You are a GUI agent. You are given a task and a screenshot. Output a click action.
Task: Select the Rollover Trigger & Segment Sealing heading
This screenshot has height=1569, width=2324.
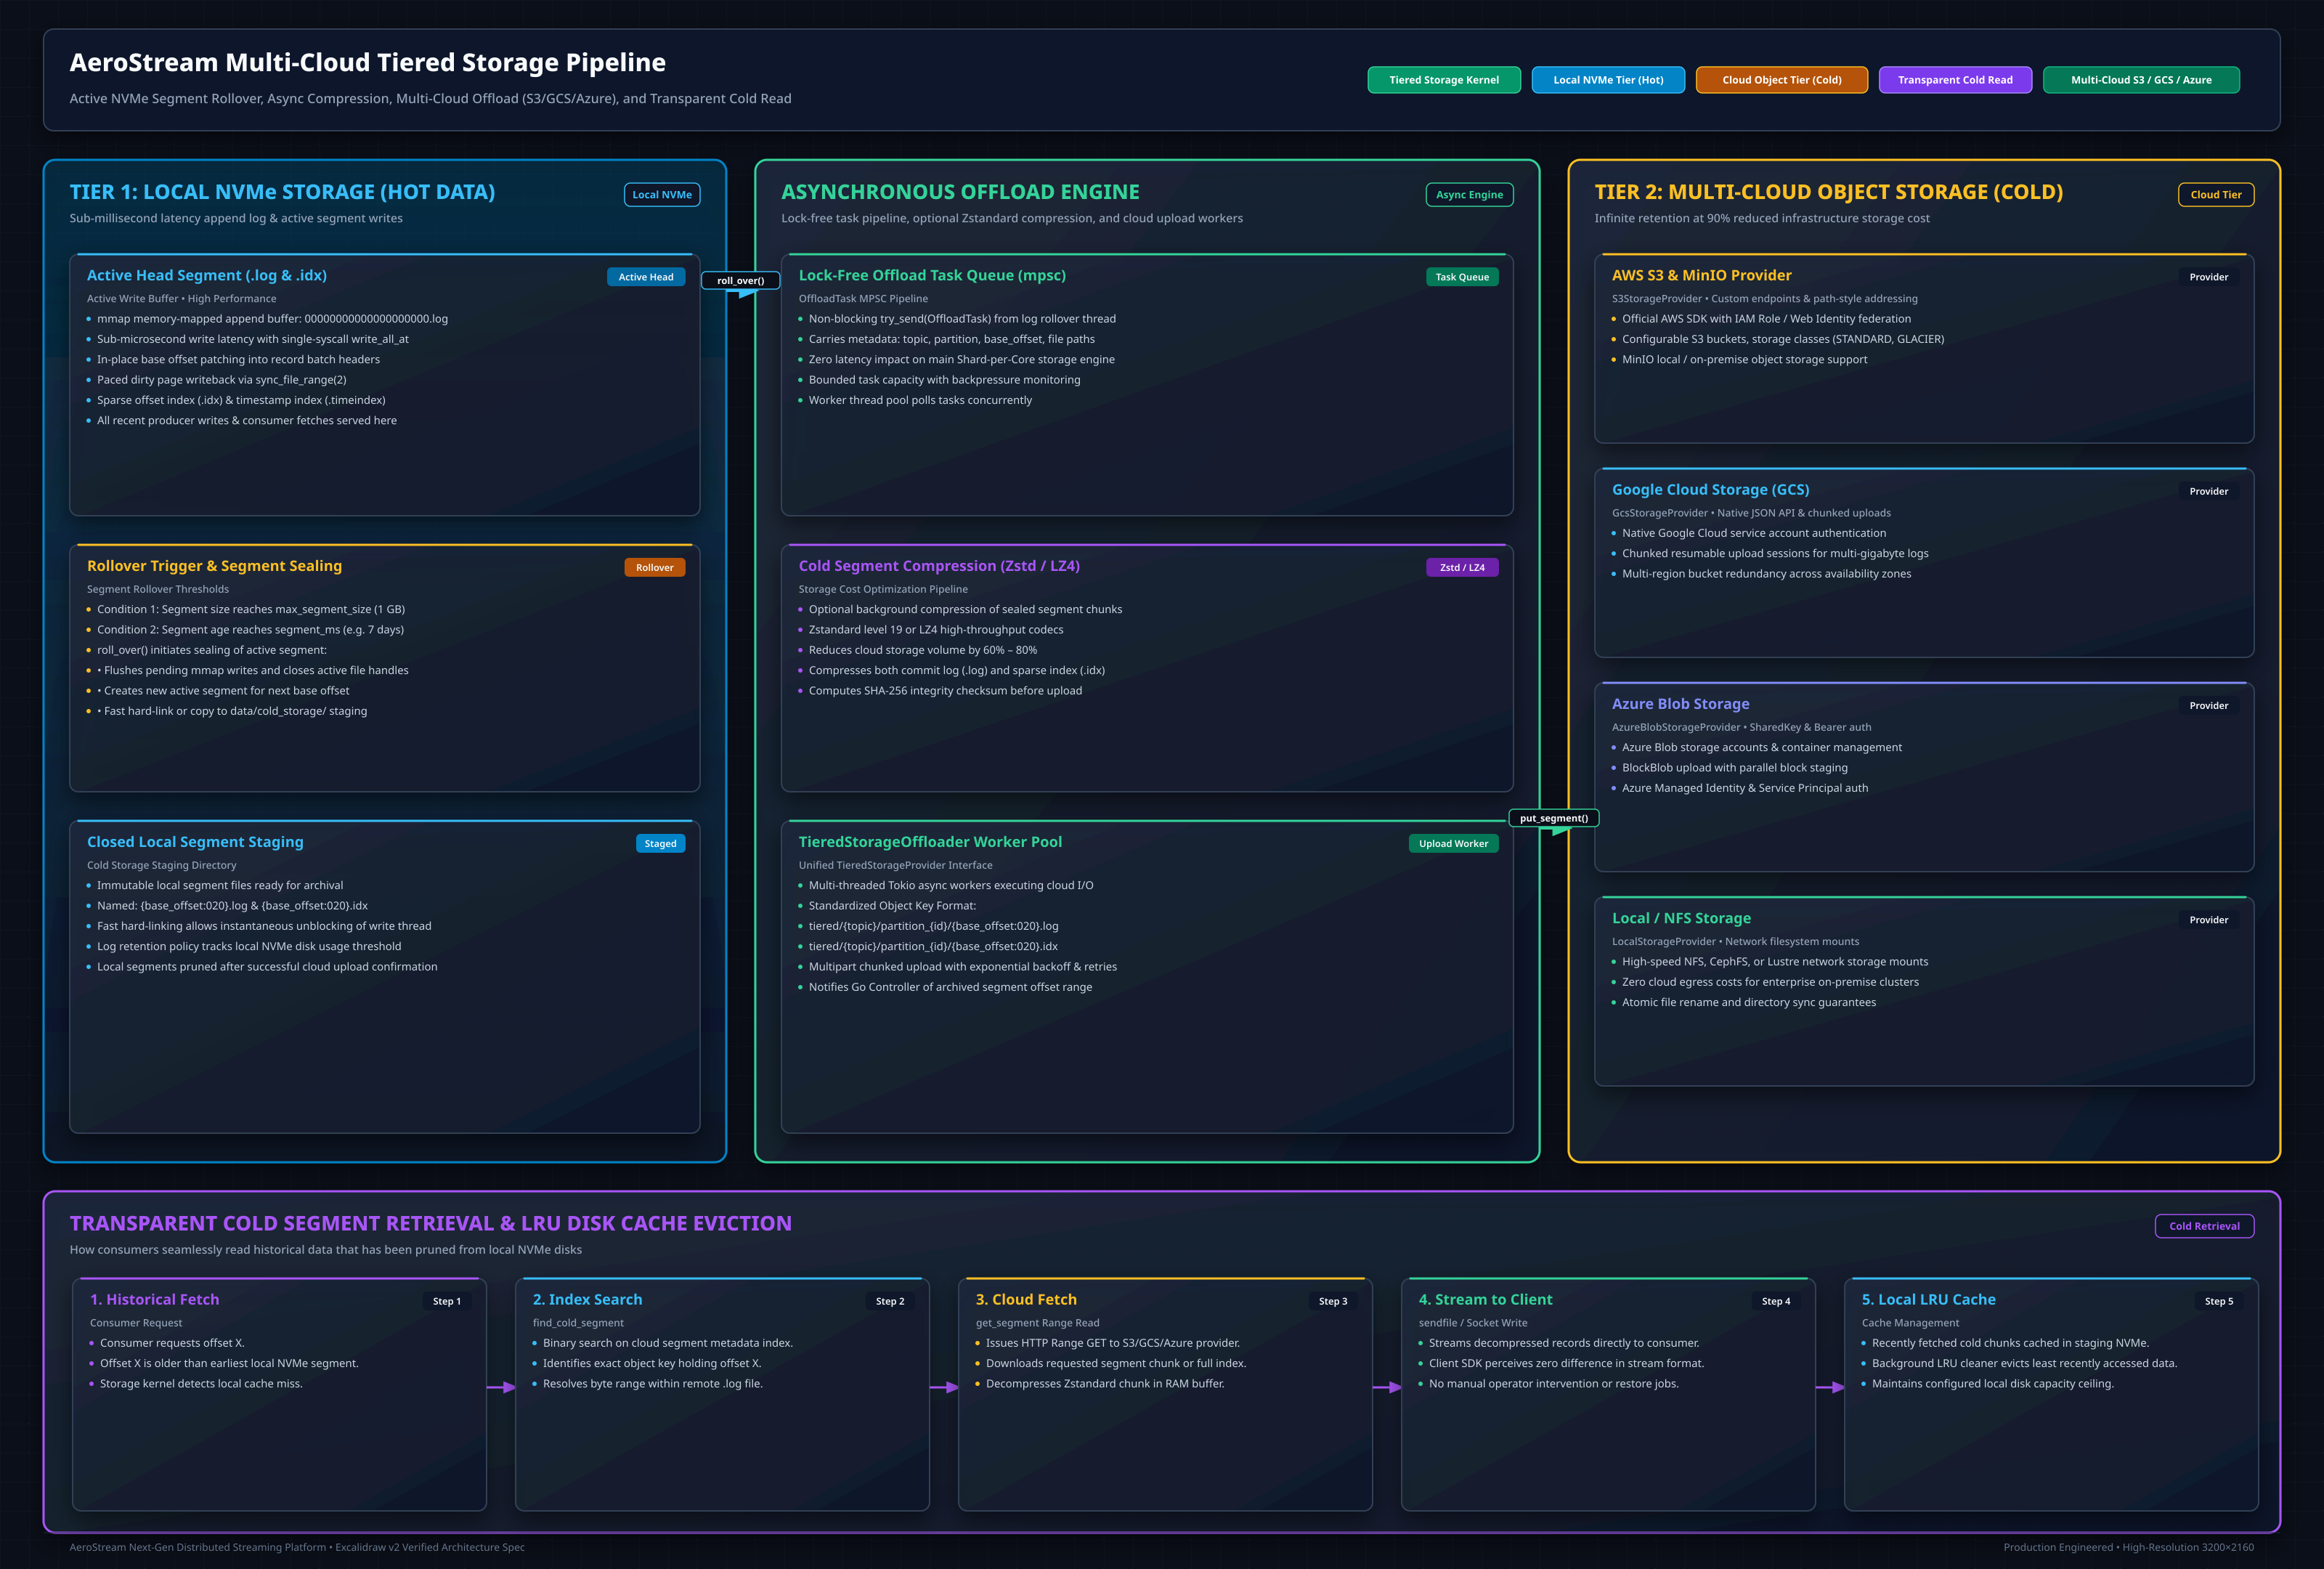[x=214, y=566]
